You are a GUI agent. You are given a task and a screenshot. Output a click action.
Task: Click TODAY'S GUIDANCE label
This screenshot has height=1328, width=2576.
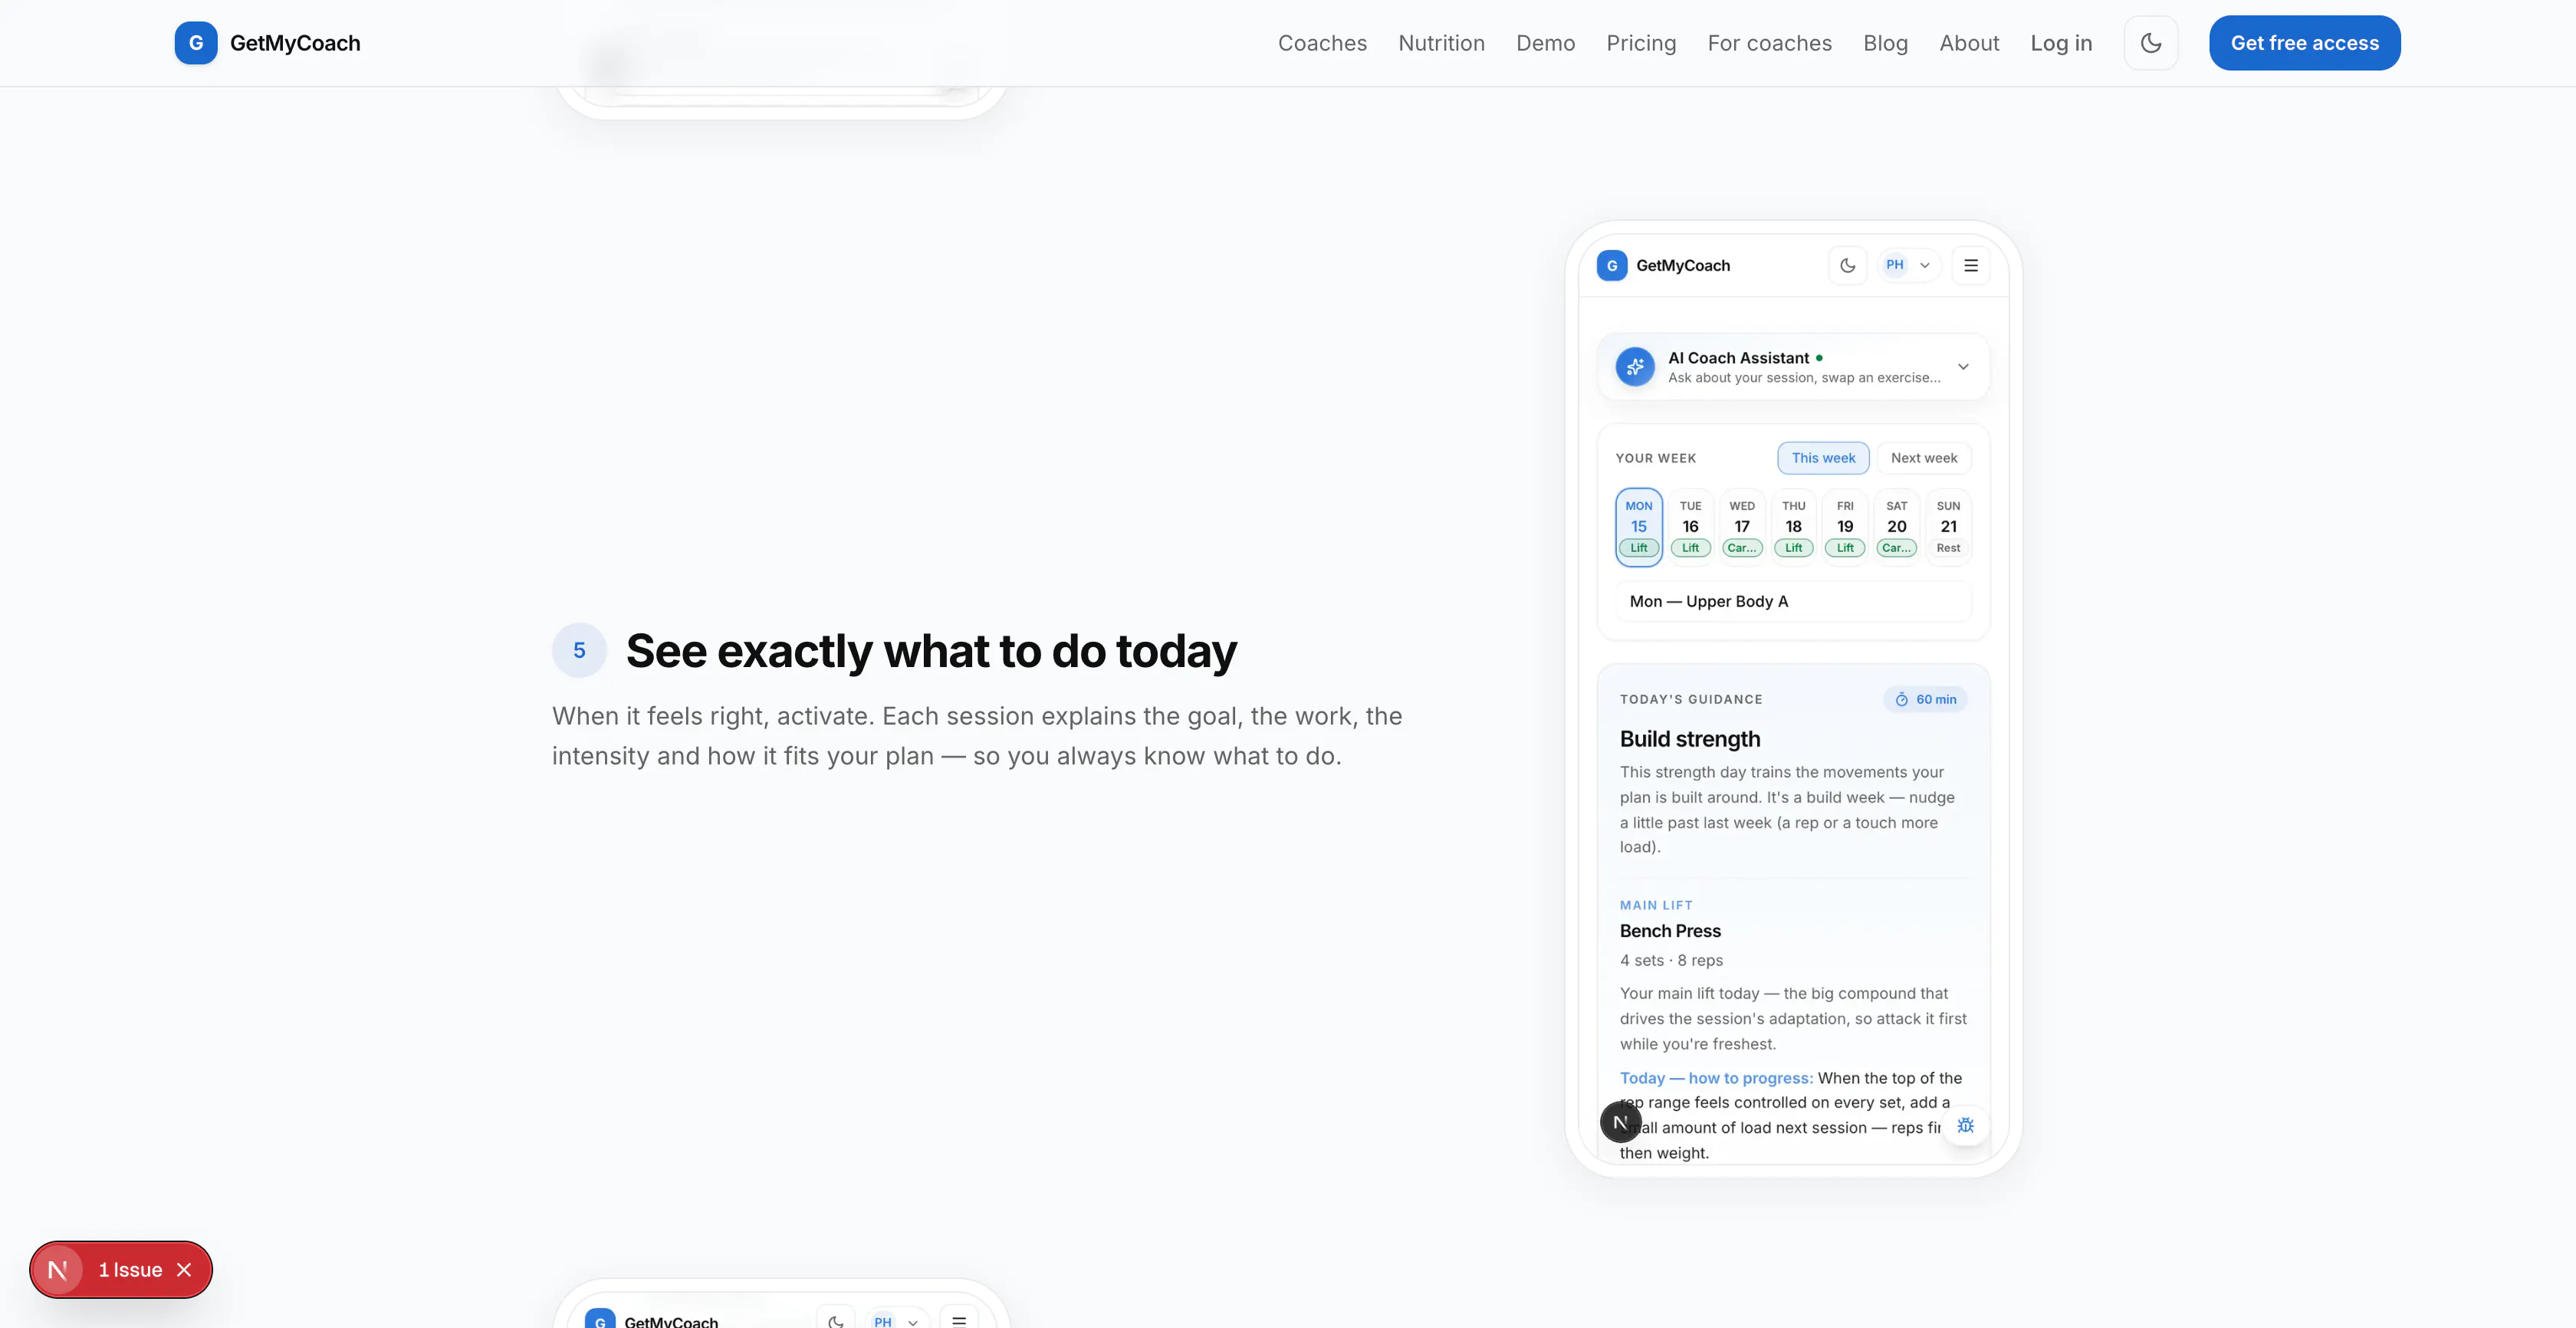1691,699
